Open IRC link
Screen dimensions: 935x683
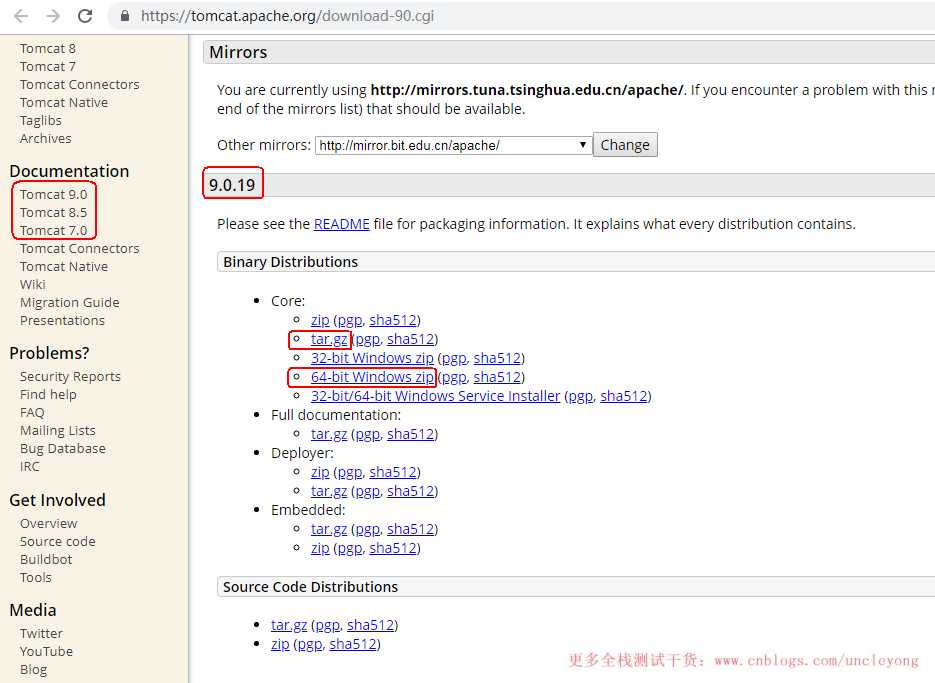[30, 466]
